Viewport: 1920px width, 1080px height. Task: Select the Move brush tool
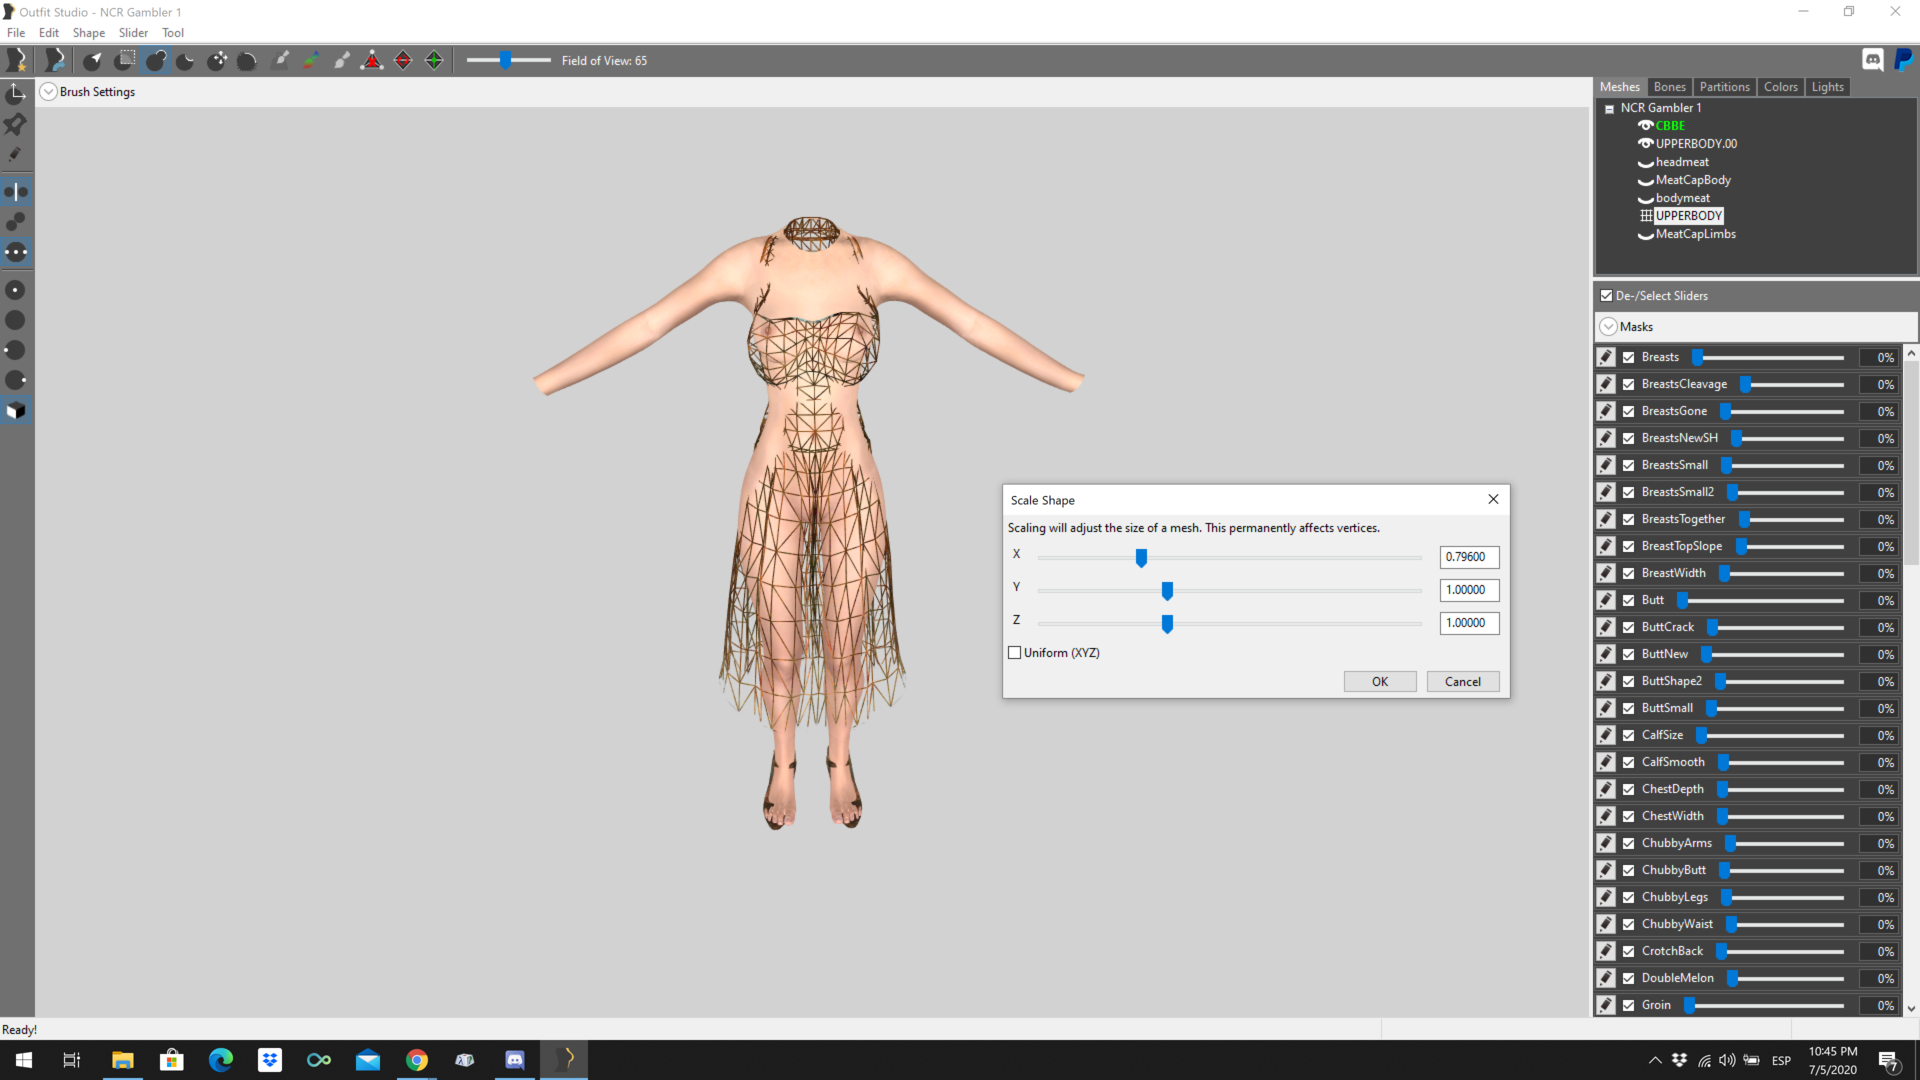point(217,61)
